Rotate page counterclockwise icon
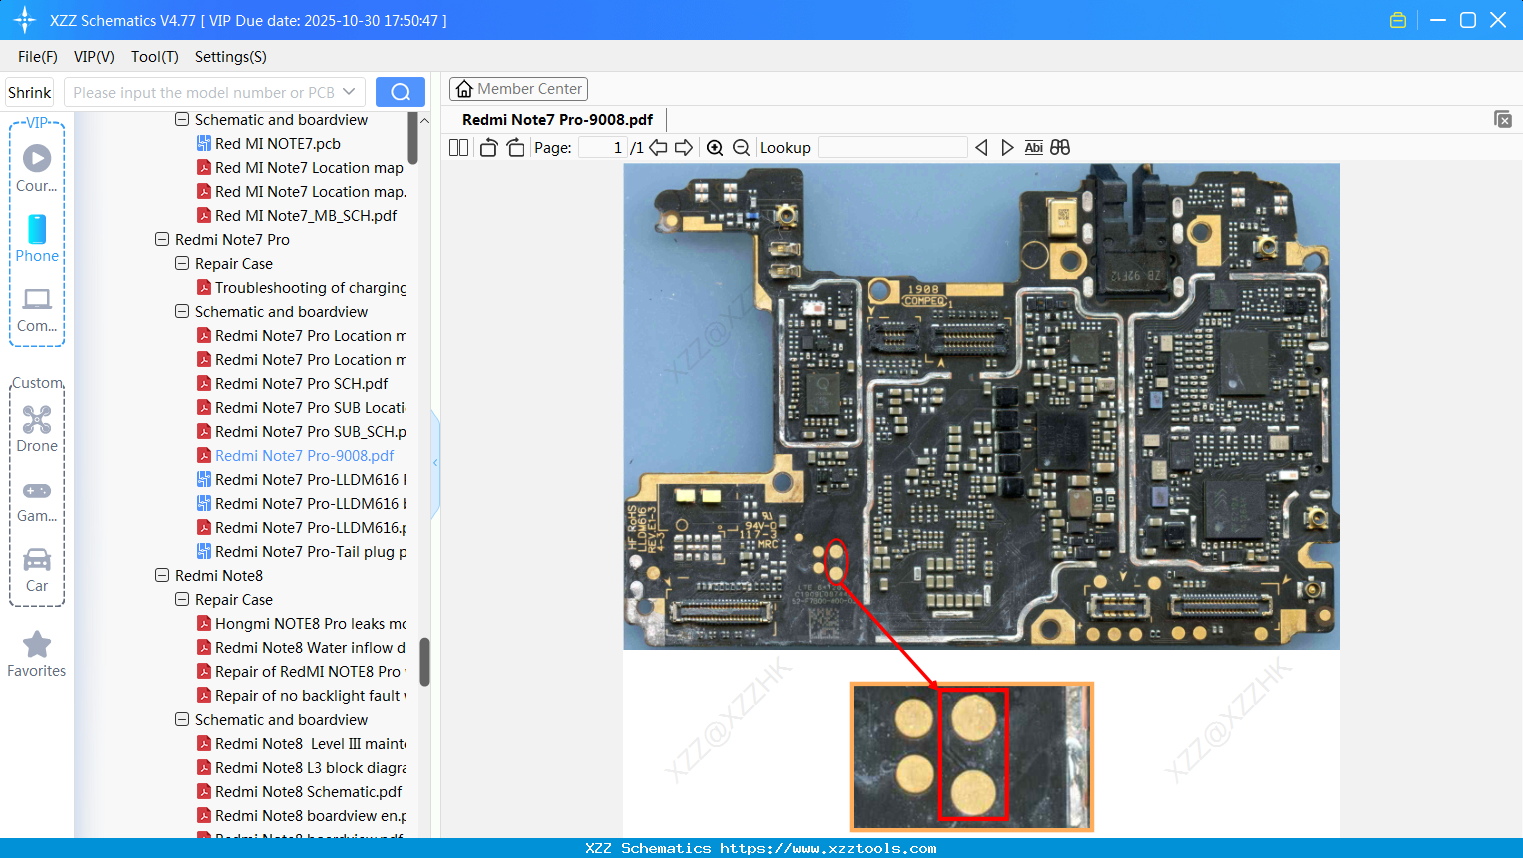This screenshot has width=1523, height=858. click(x=488, y=148)
